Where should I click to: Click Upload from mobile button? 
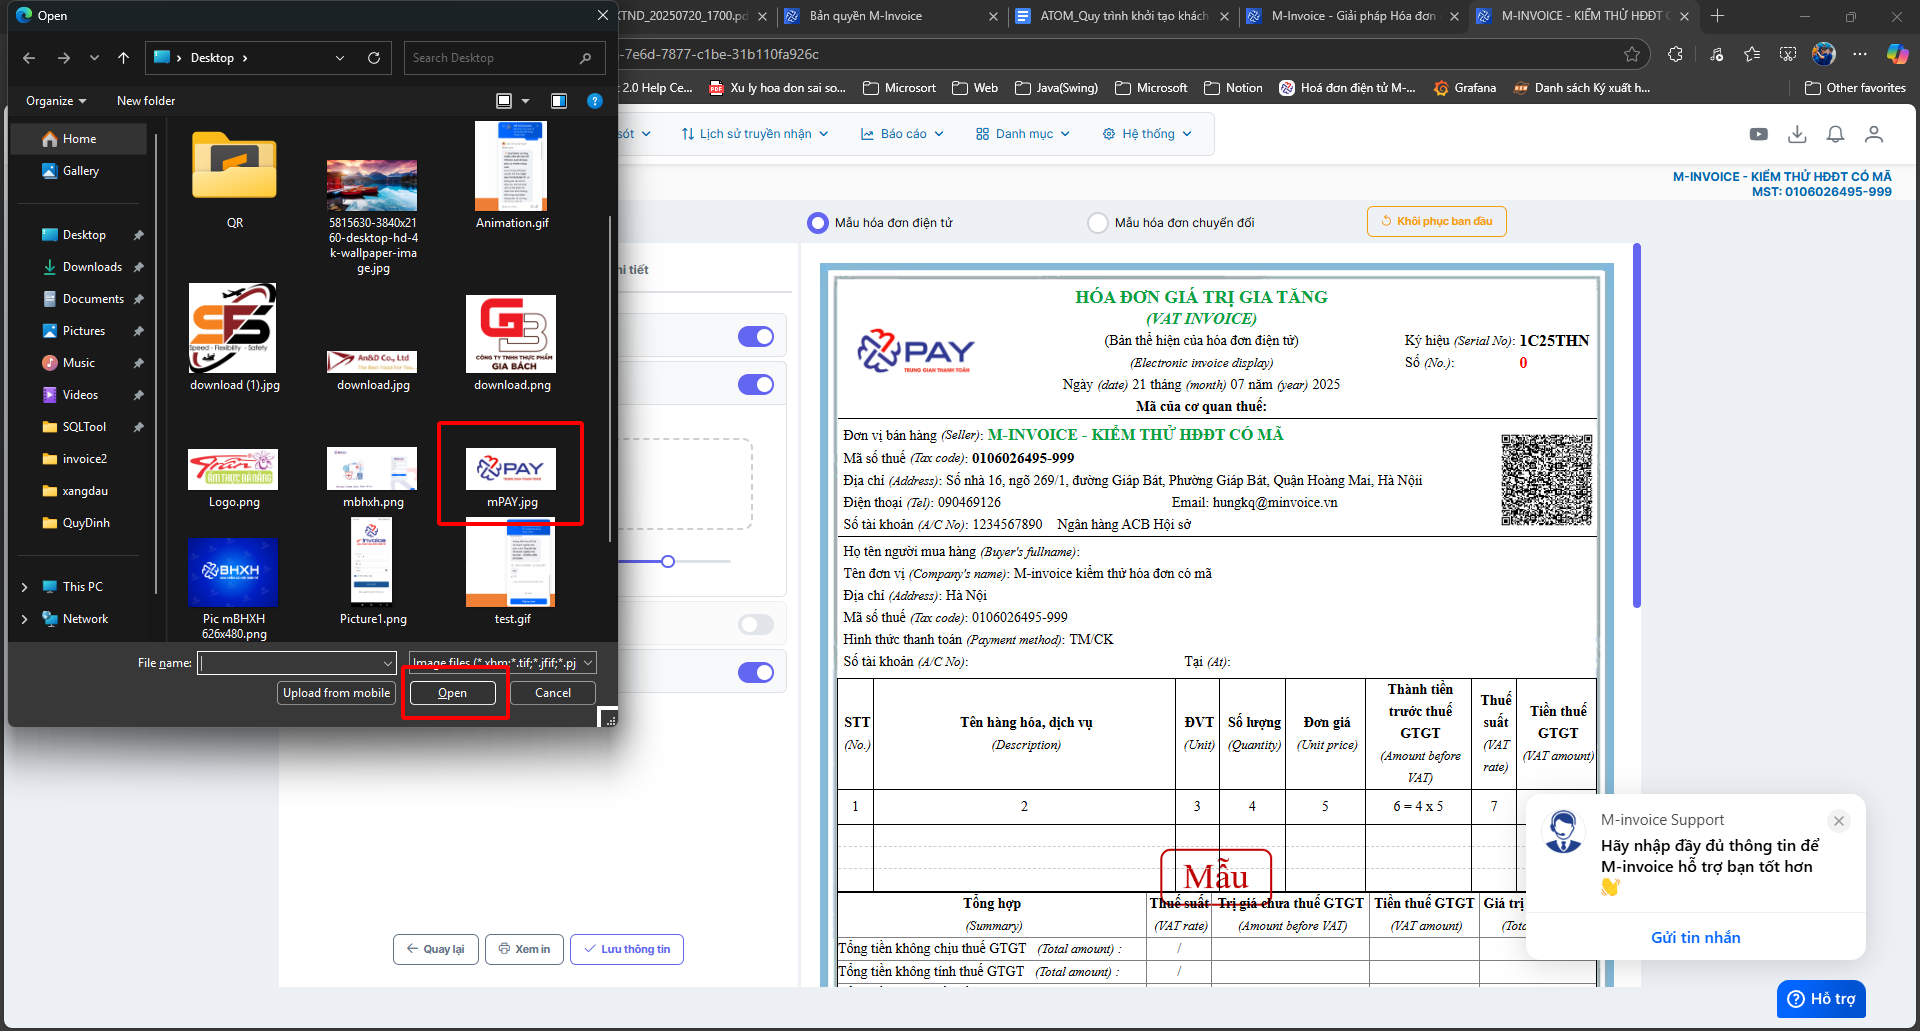tap(337, 693)
